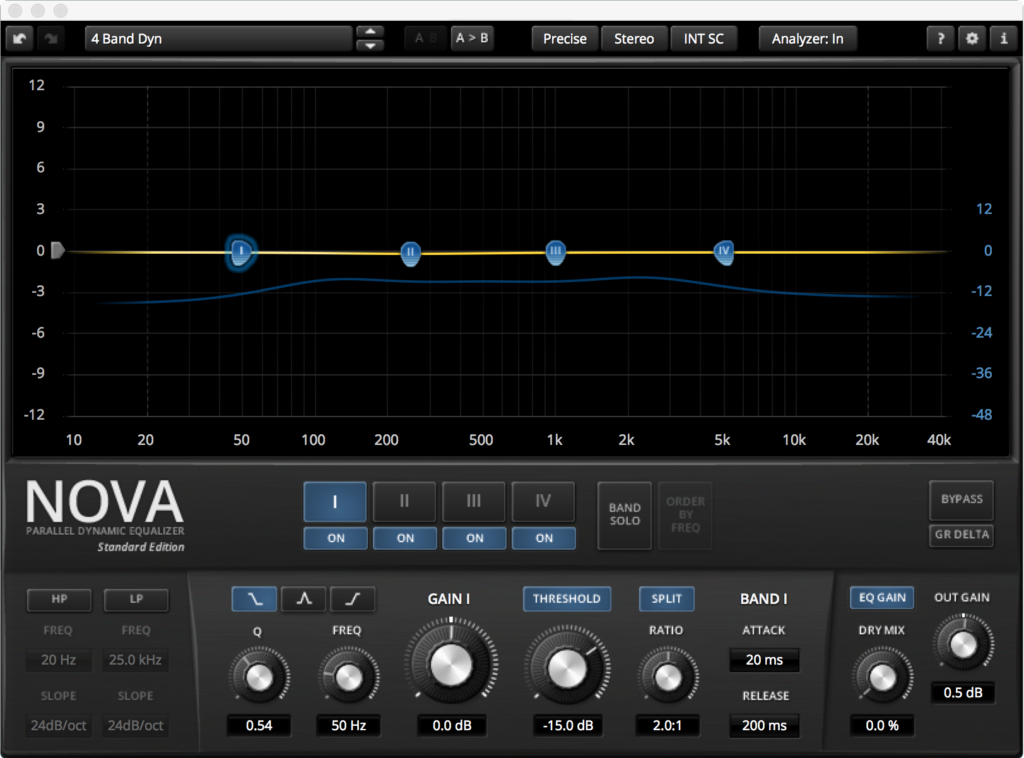Viewport: 1024px width, 758px height.
Task: Select band III tab
Action: (474, 501)
